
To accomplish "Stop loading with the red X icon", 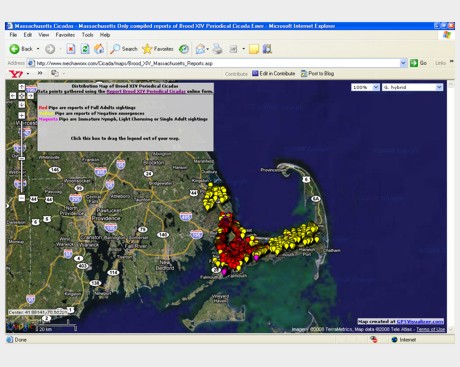I will coord(71,49).
